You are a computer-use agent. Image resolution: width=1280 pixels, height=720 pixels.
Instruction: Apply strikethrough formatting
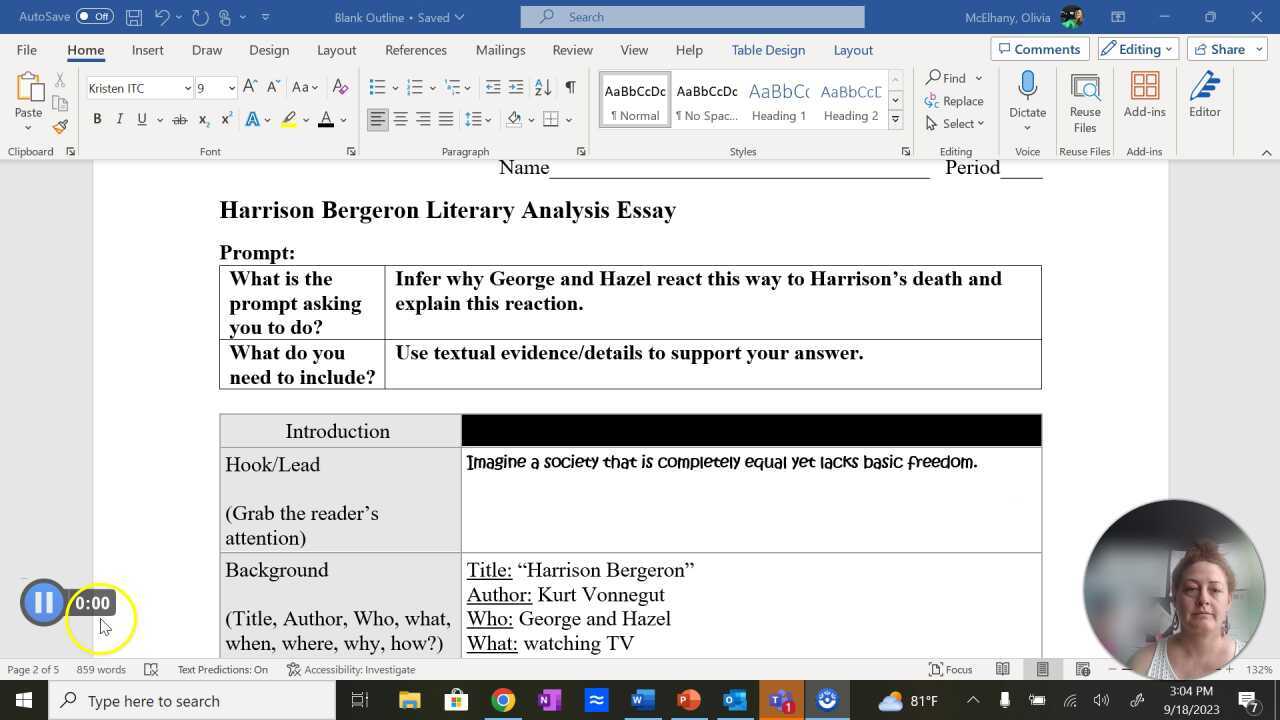coord(180,119)
